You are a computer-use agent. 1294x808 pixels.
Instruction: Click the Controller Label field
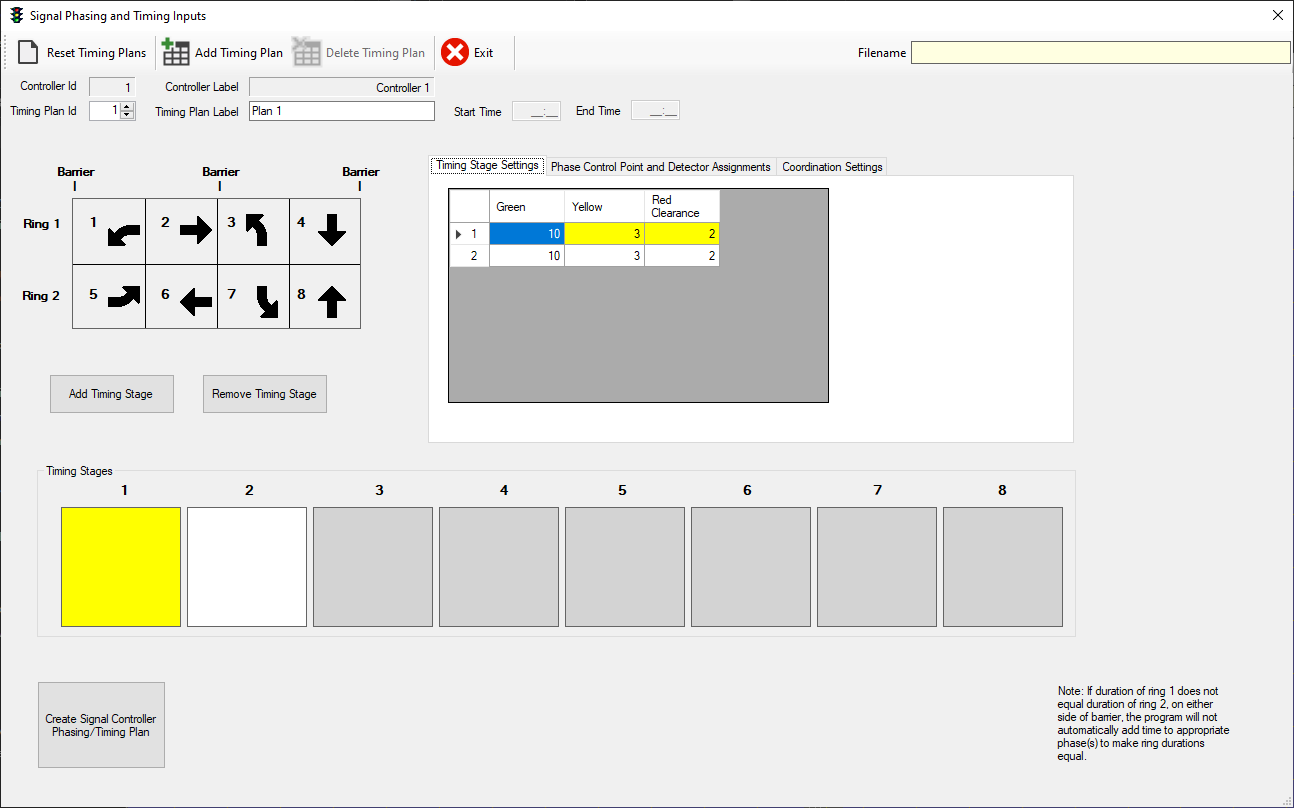click(342, 87)
